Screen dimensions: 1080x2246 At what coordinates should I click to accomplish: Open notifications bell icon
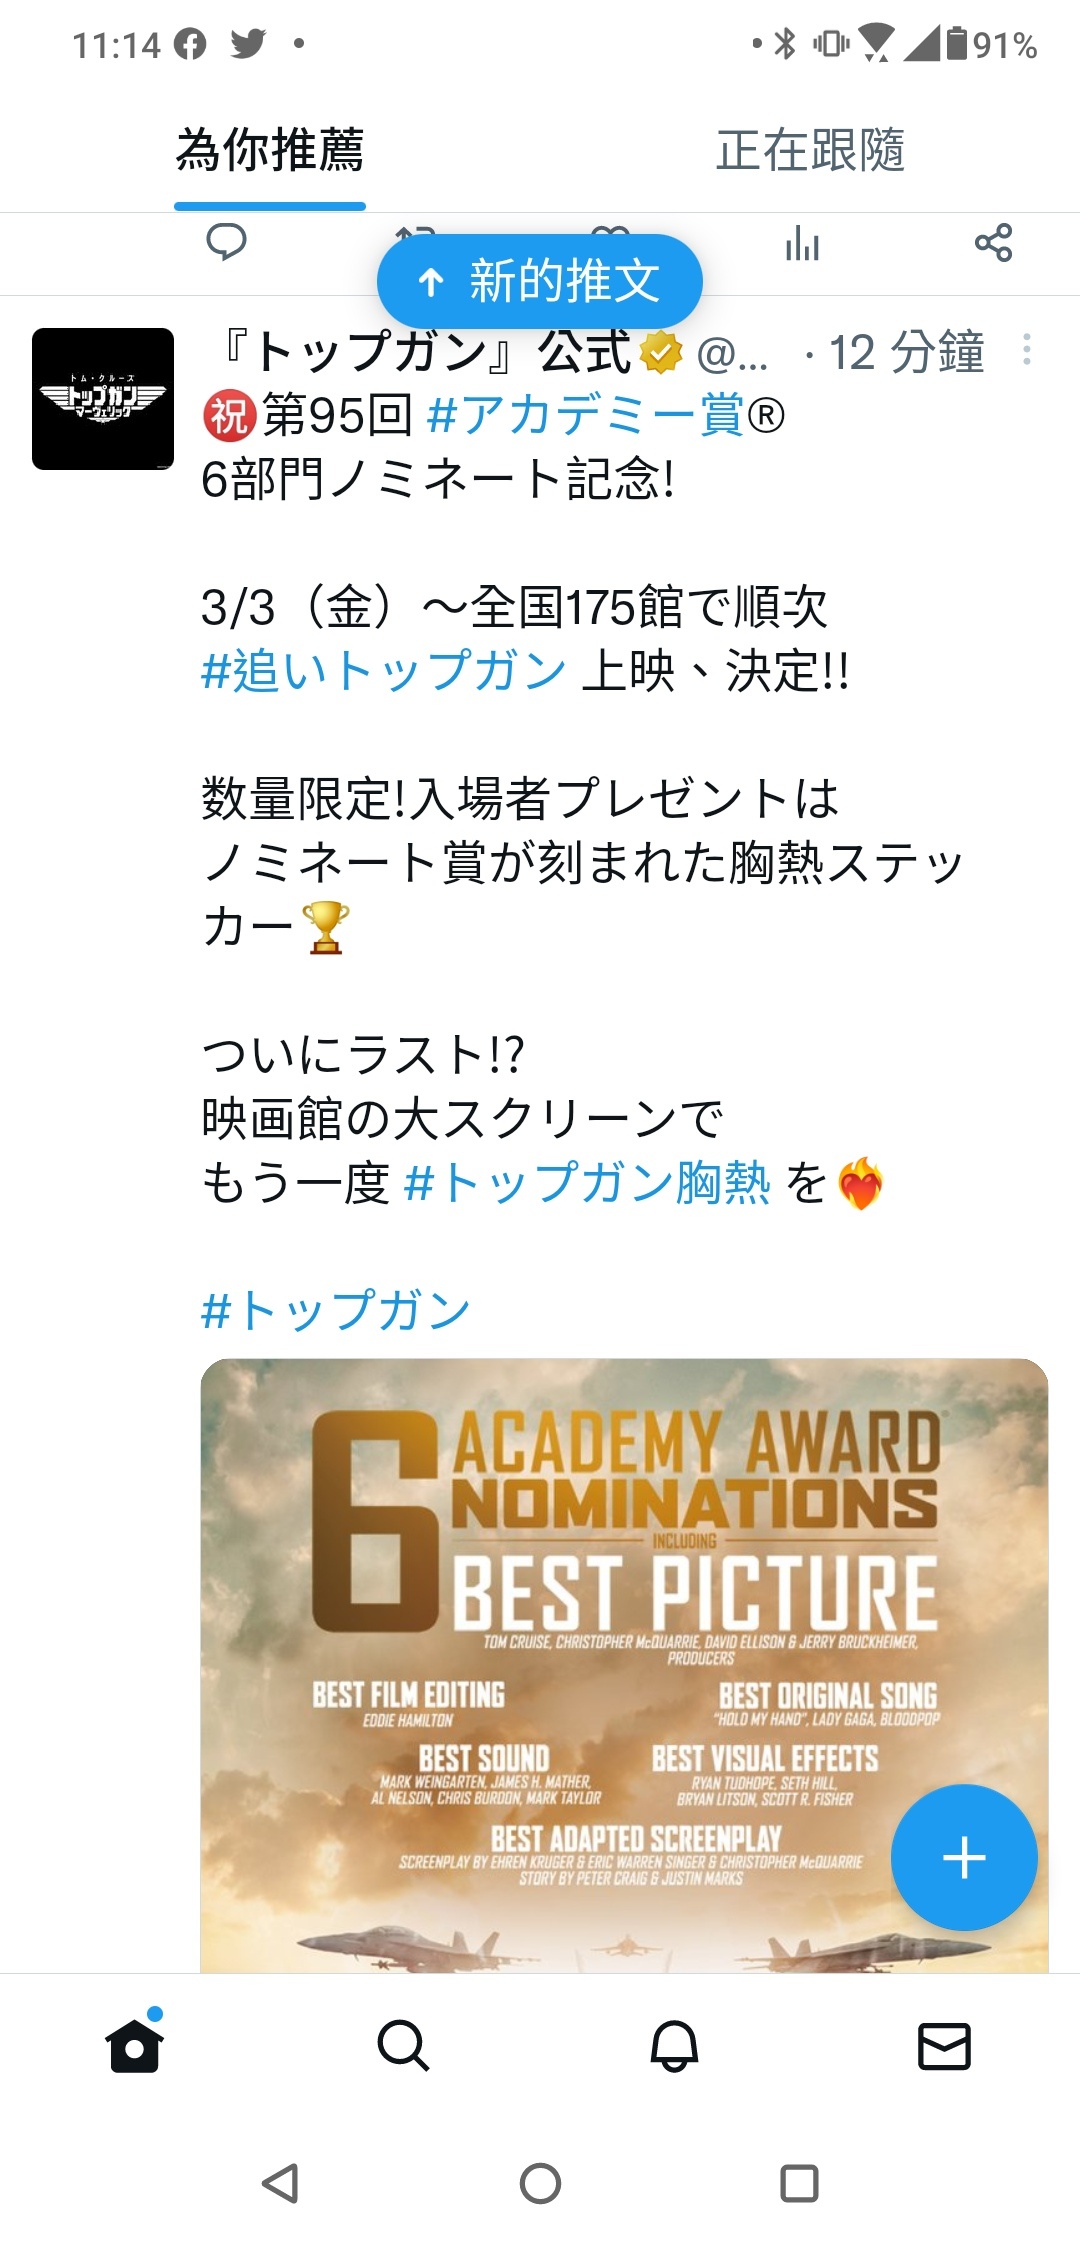[675, 2046]
